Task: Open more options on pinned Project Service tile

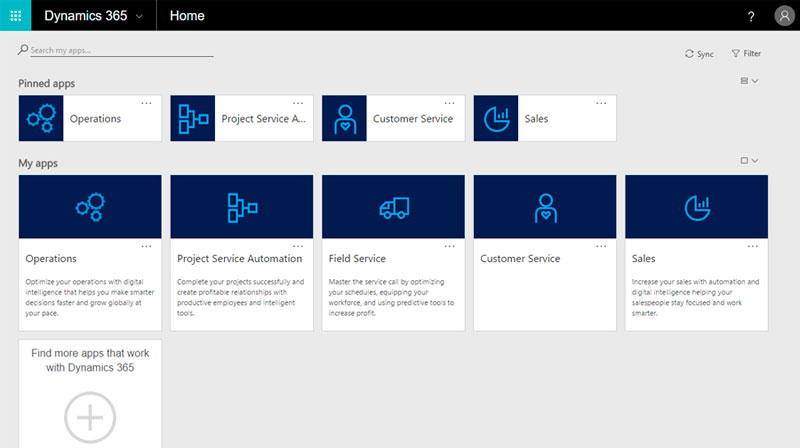Action: (x=298, y=103)
